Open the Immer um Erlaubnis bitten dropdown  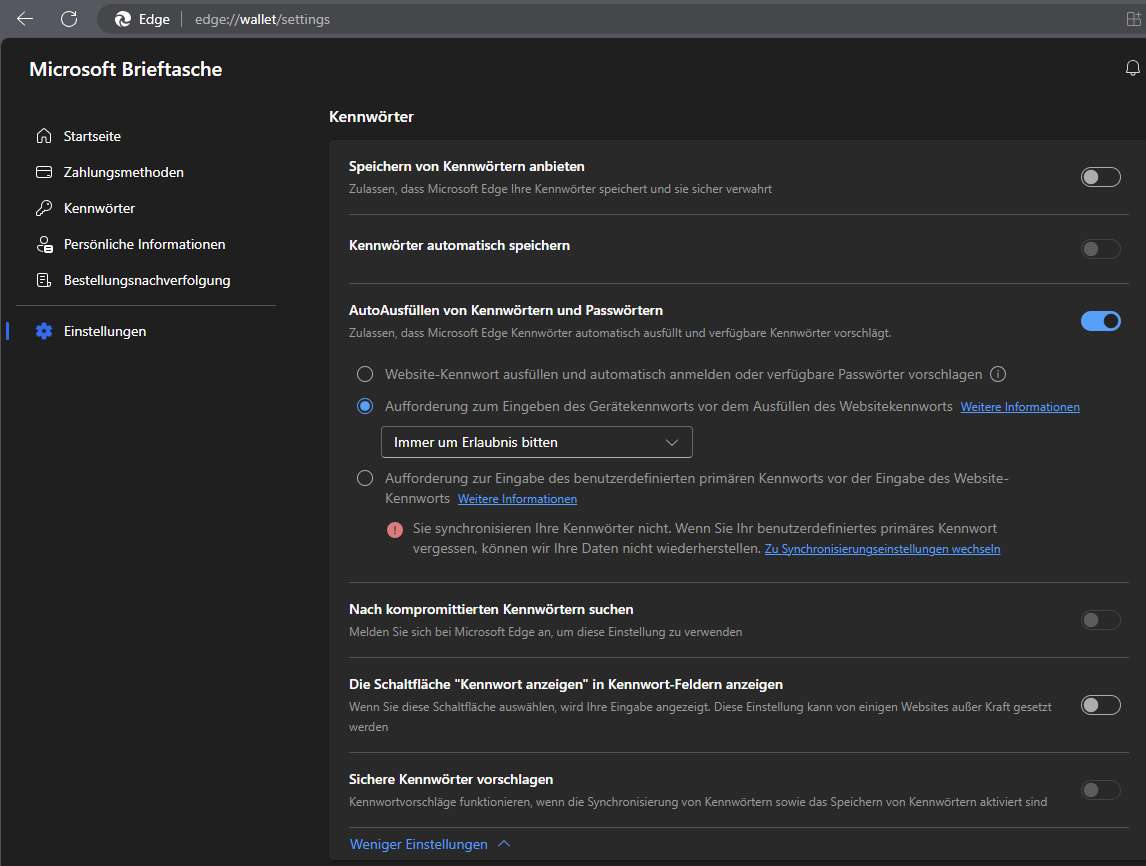pos(536,442)
